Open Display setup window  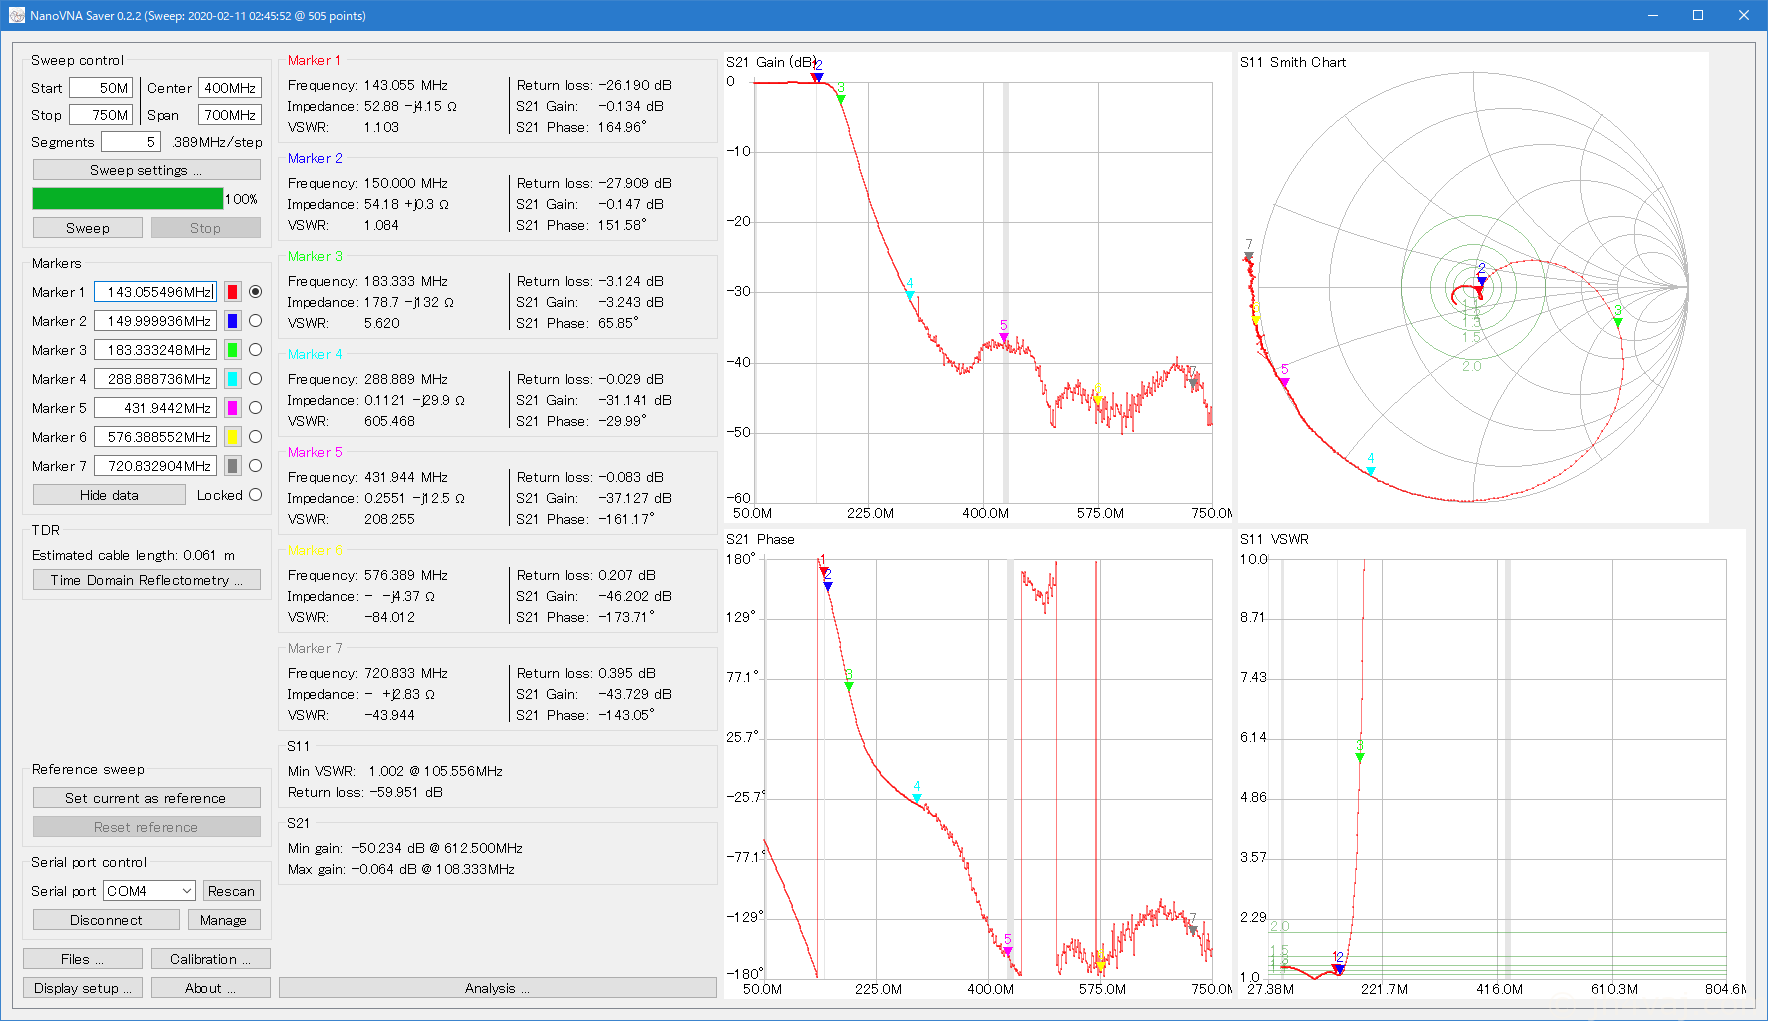[82, 988]
